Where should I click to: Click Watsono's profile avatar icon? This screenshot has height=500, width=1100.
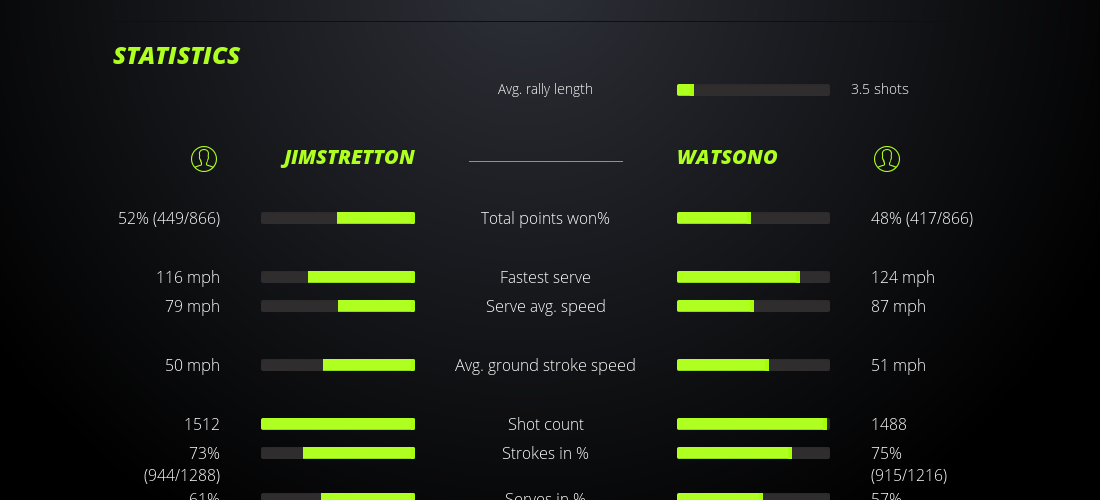pos(886,158)
